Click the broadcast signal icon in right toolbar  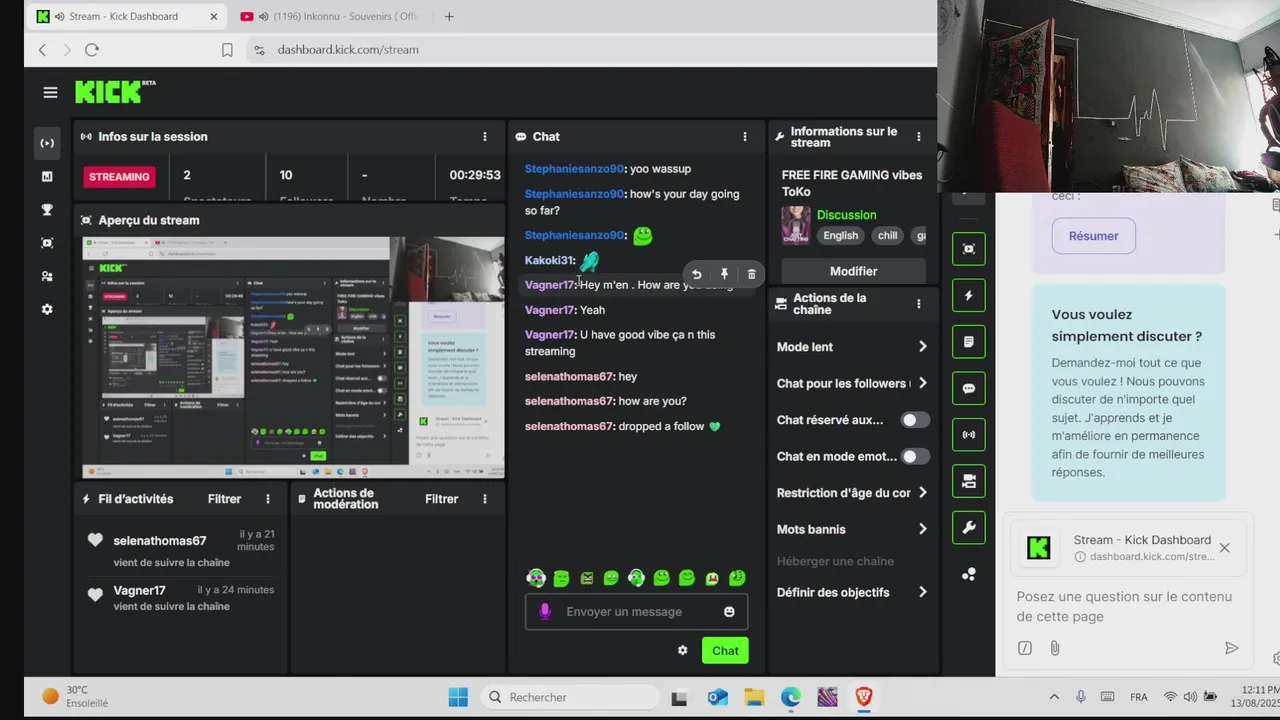[969, 435]
